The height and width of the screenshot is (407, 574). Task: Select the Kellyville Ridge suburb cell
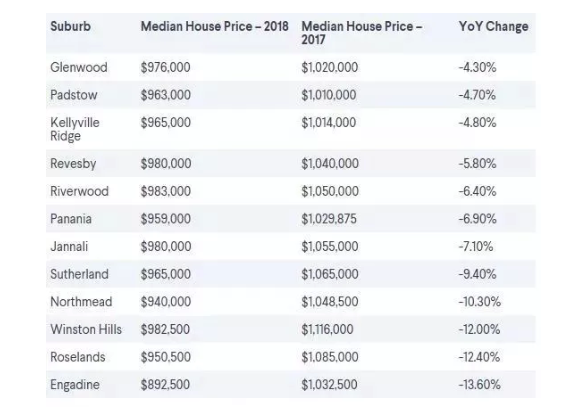click(x=75, y=129)
